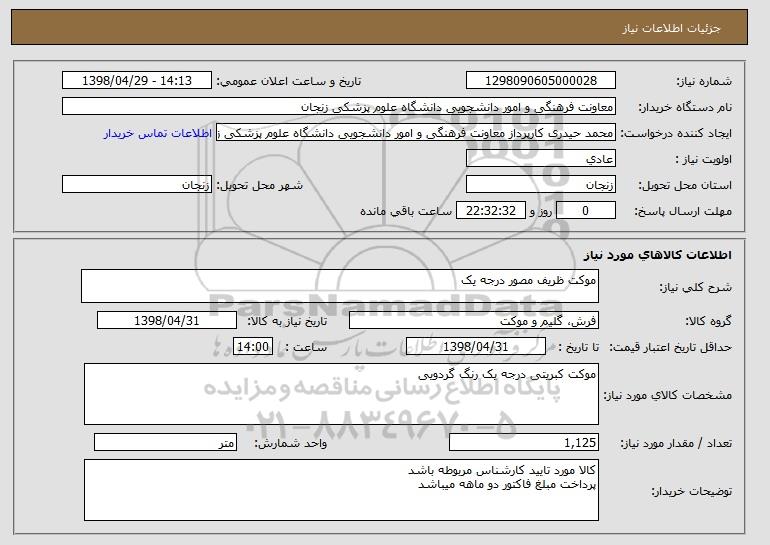
Task: Click the ایجاد کننده درخواست label
Action: pyautogui.click(x=676, y=133)
